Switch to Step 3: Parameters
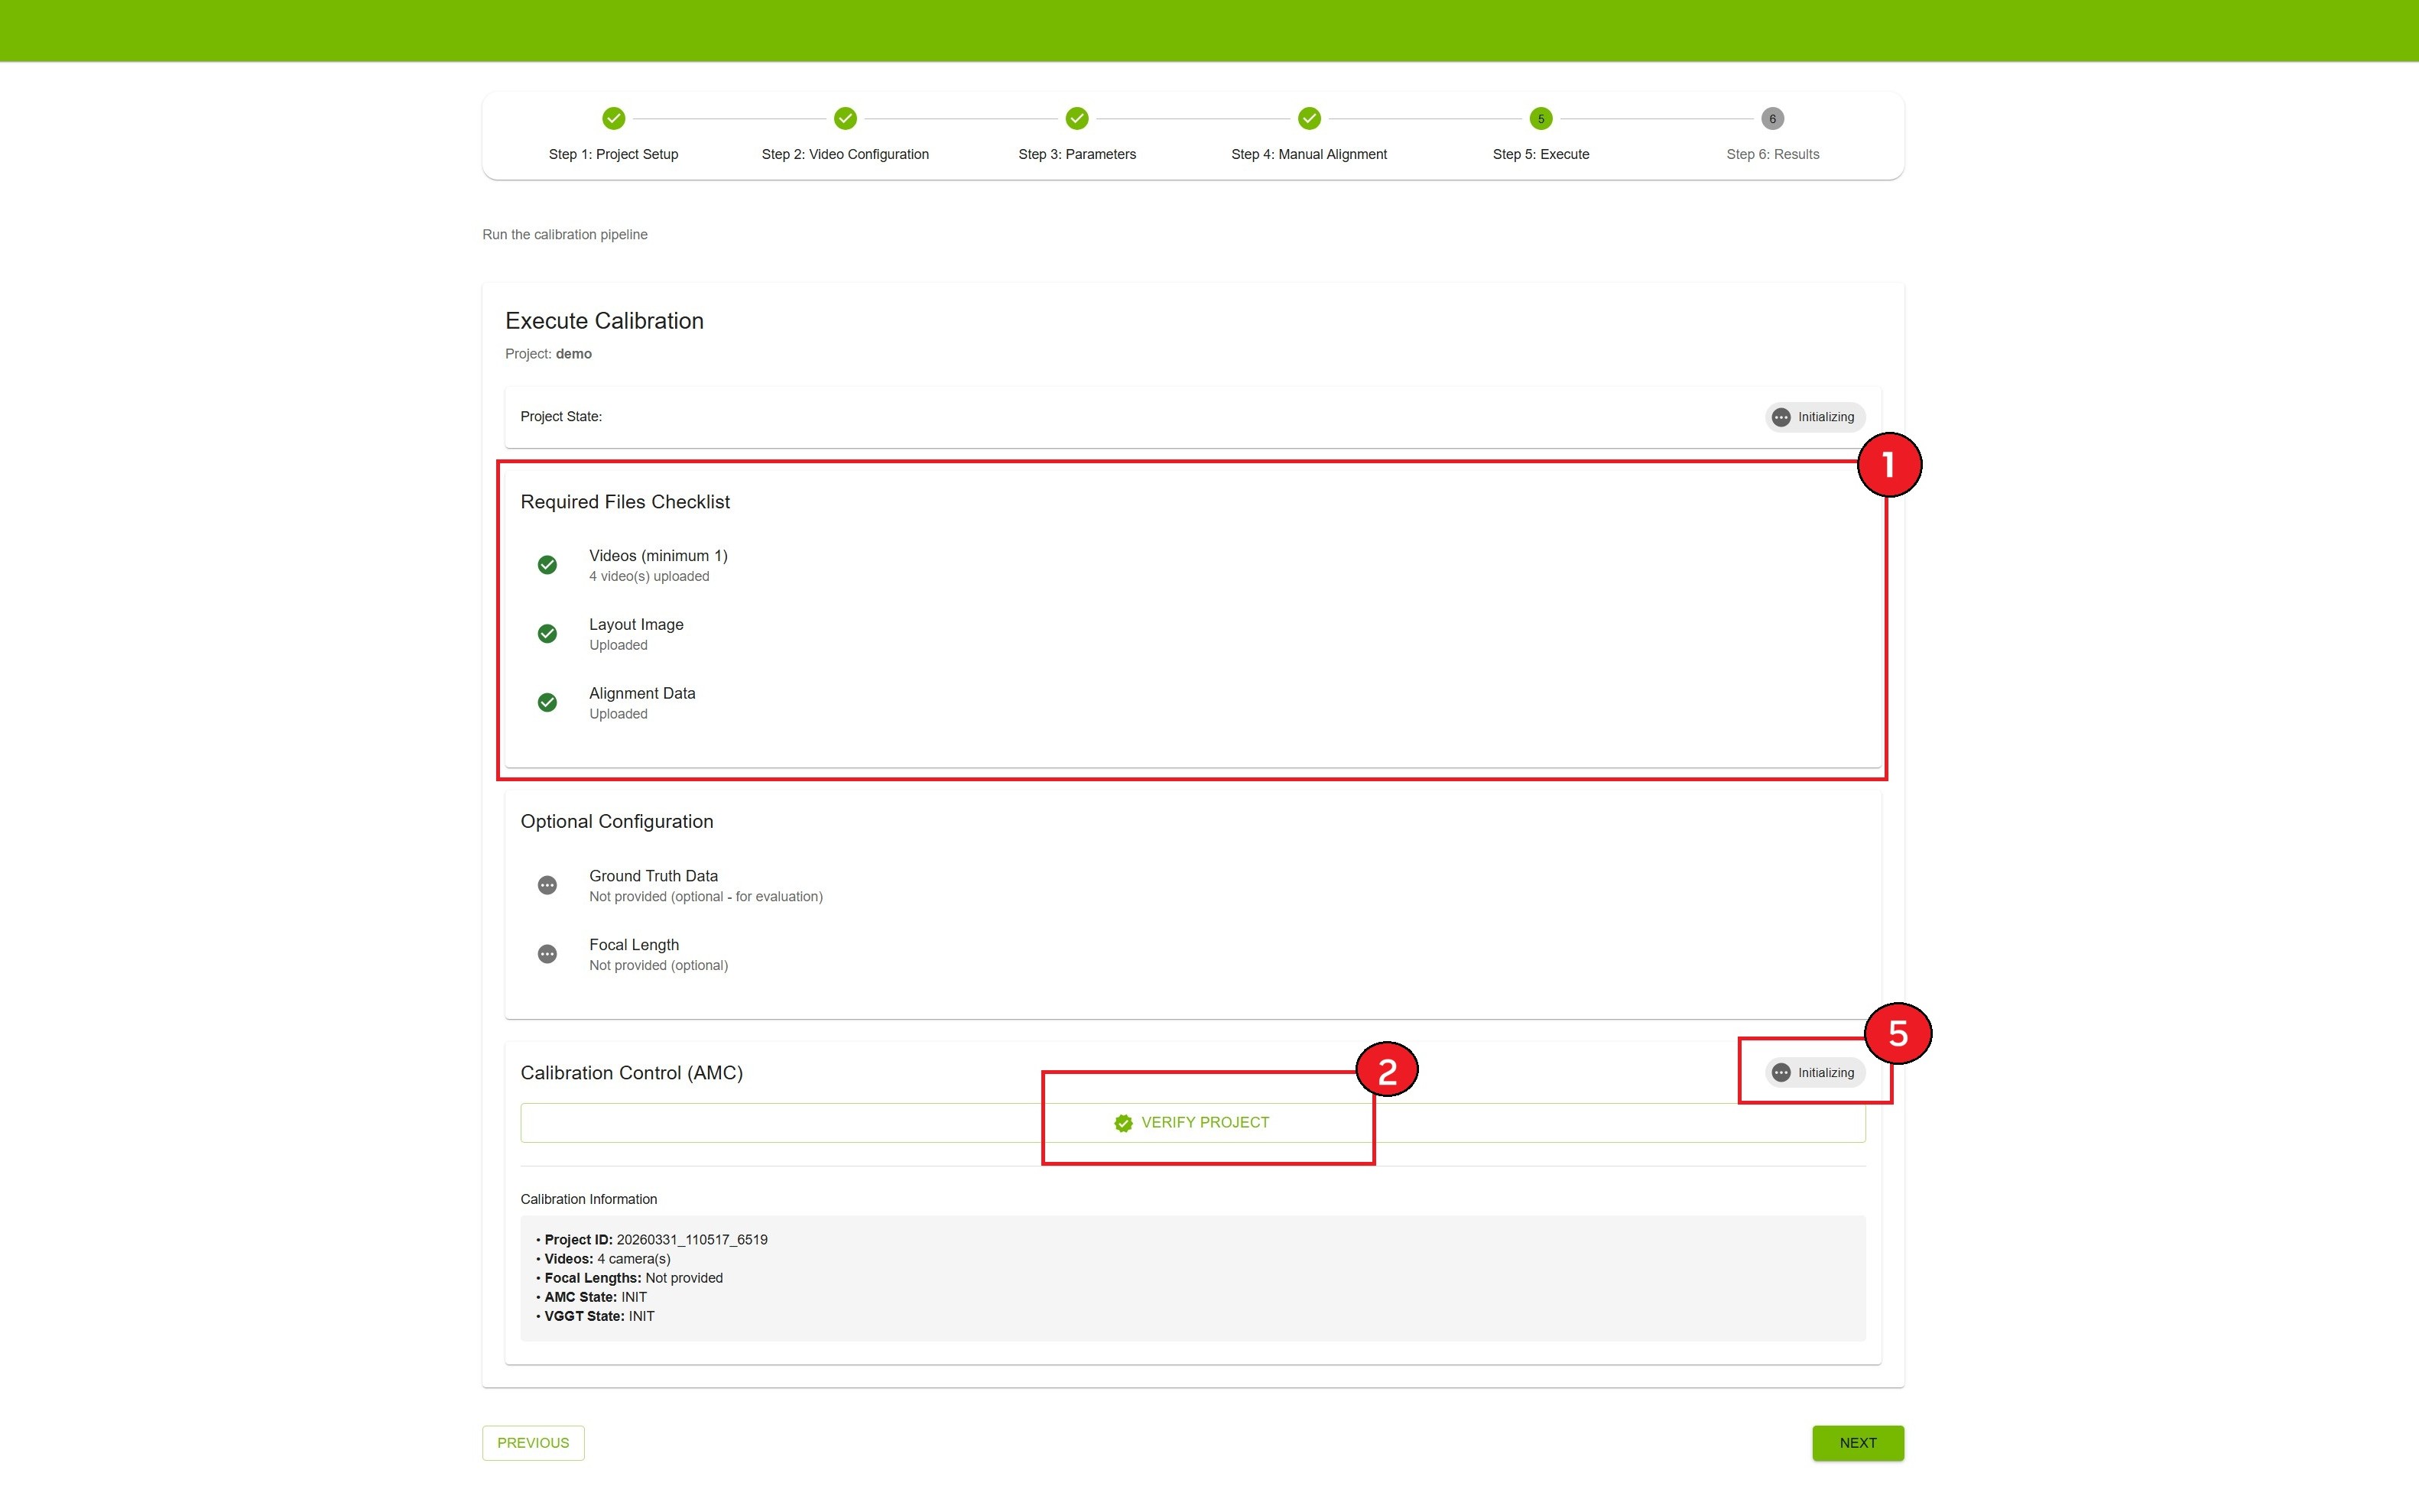Viewport: 2419px width, 1512px height. (x=1077, y=154)
